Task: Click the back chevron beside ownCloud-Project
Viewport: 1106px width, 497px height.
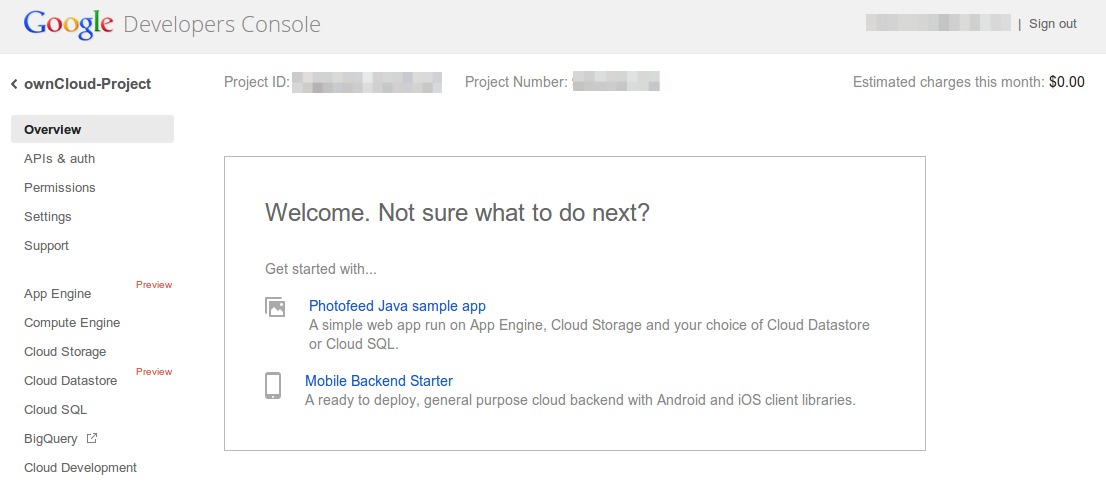Action: click(x=14, y=85)
